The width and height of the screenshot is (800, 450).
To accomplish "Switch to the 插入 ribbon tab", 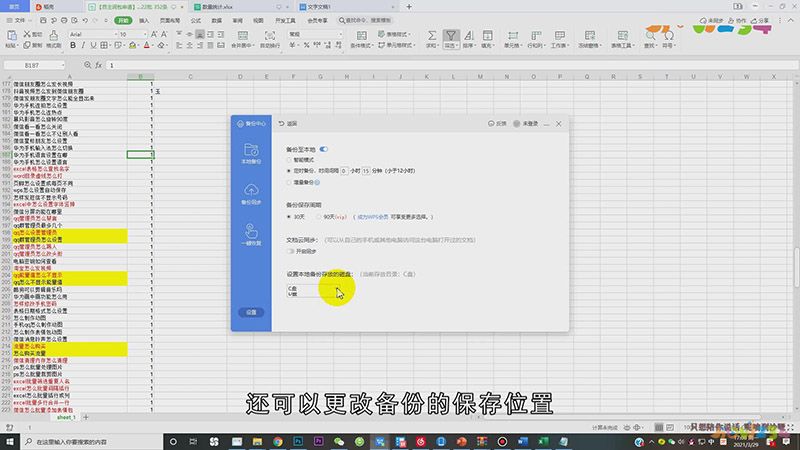I will (x=144, y=20).
